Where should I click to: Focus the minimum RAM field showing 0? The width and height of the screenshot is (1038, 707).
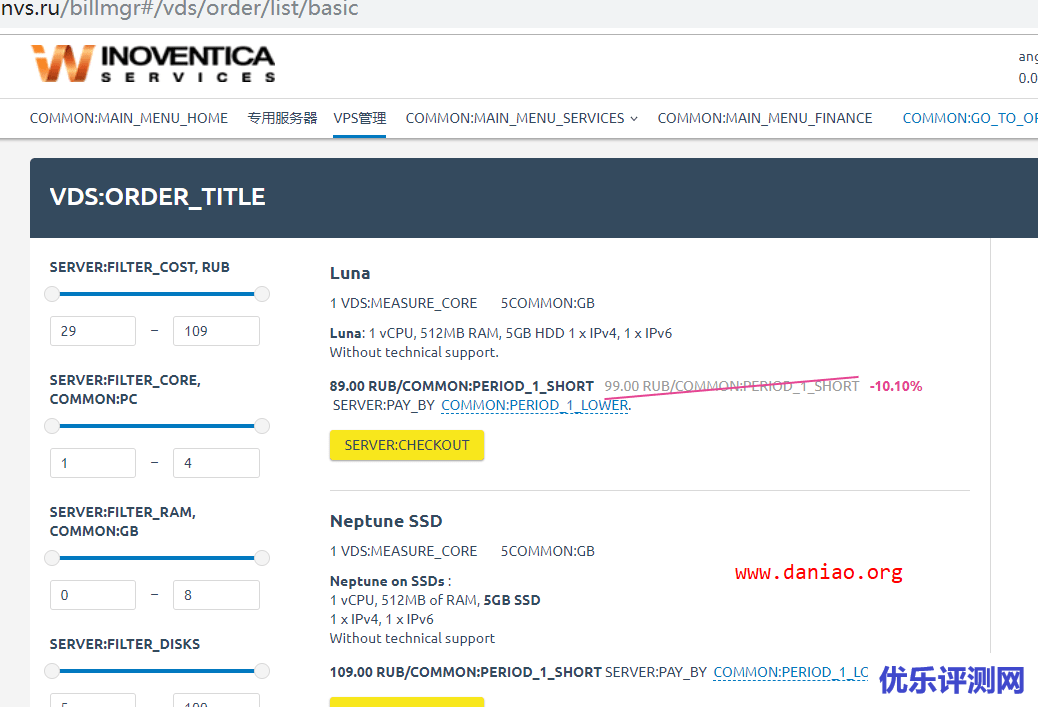(93, 594)
